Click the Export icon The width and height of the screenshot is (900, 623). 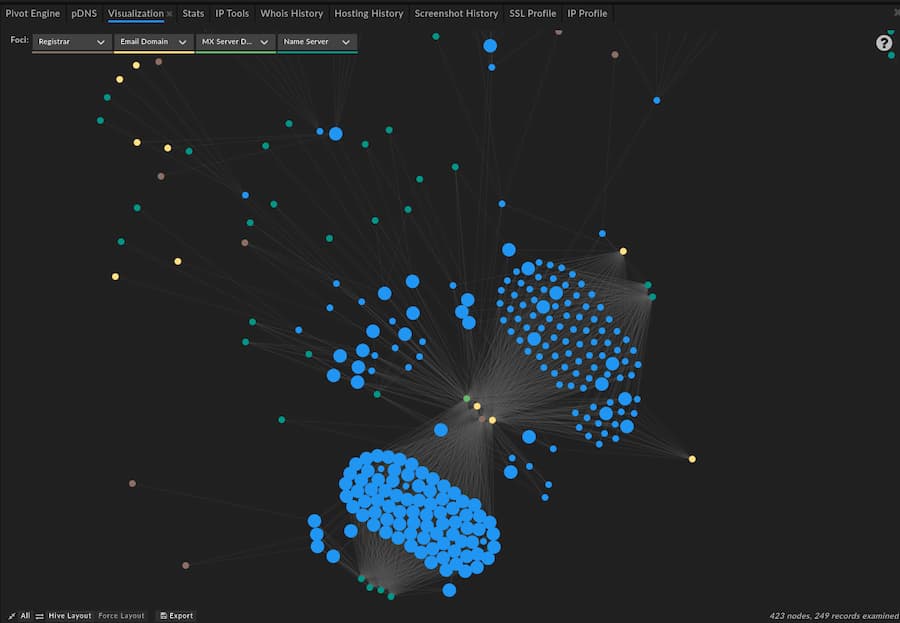[166, 615]
